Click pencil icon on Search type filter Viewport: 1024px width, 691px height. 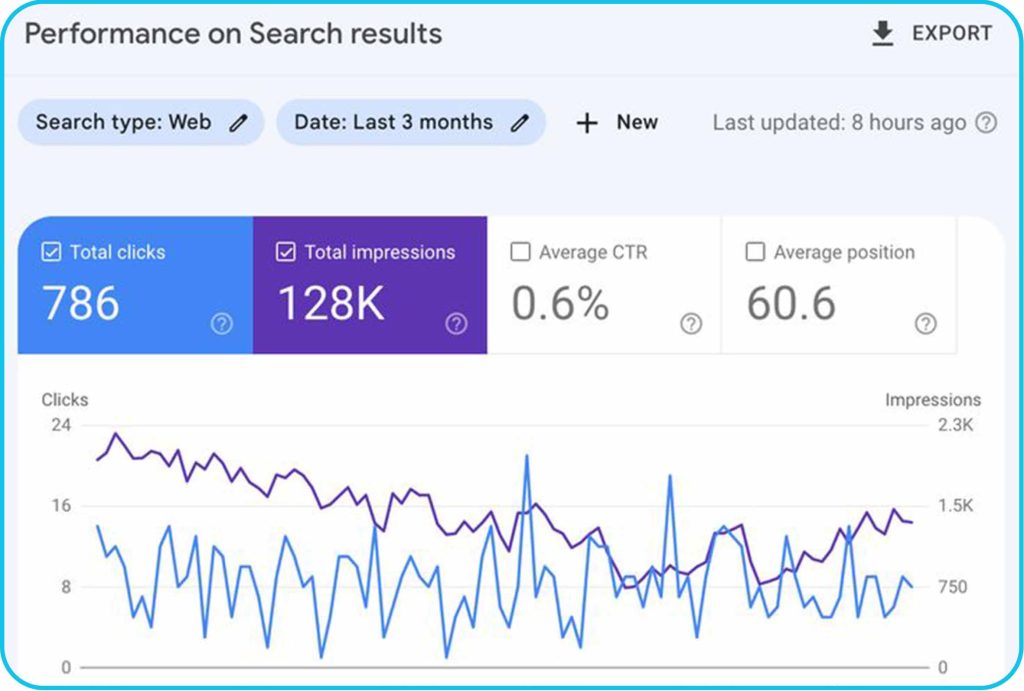[x=238, y=123]
